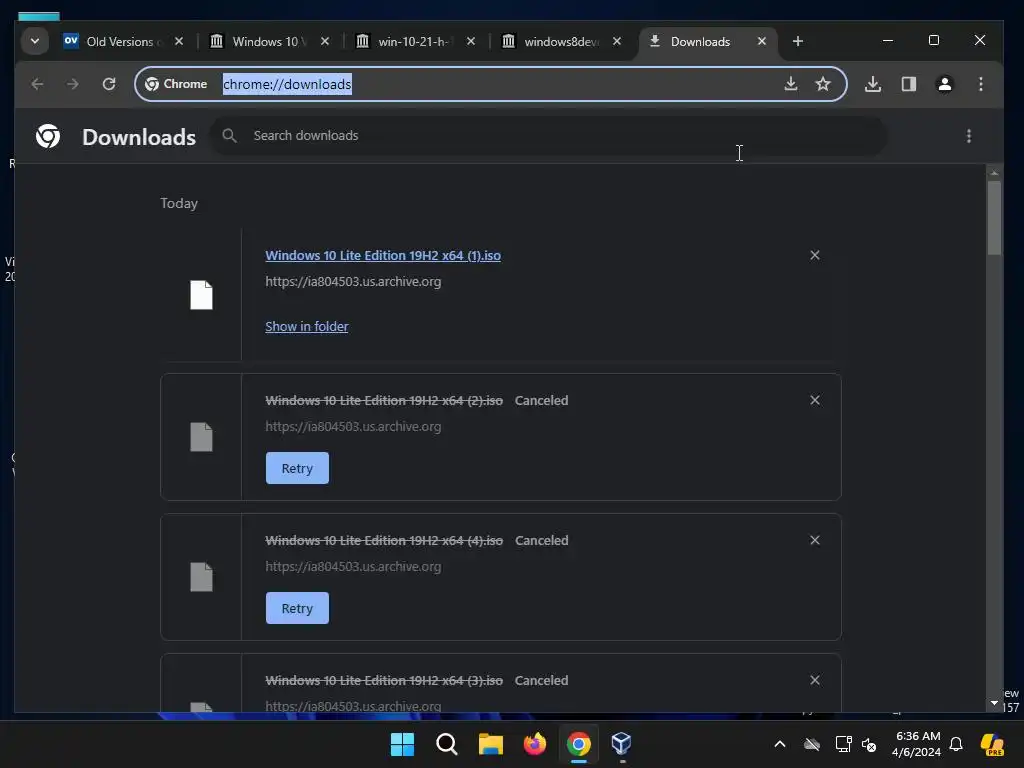
Task: Click the Chrome site info chip
Action: point(176,84)
